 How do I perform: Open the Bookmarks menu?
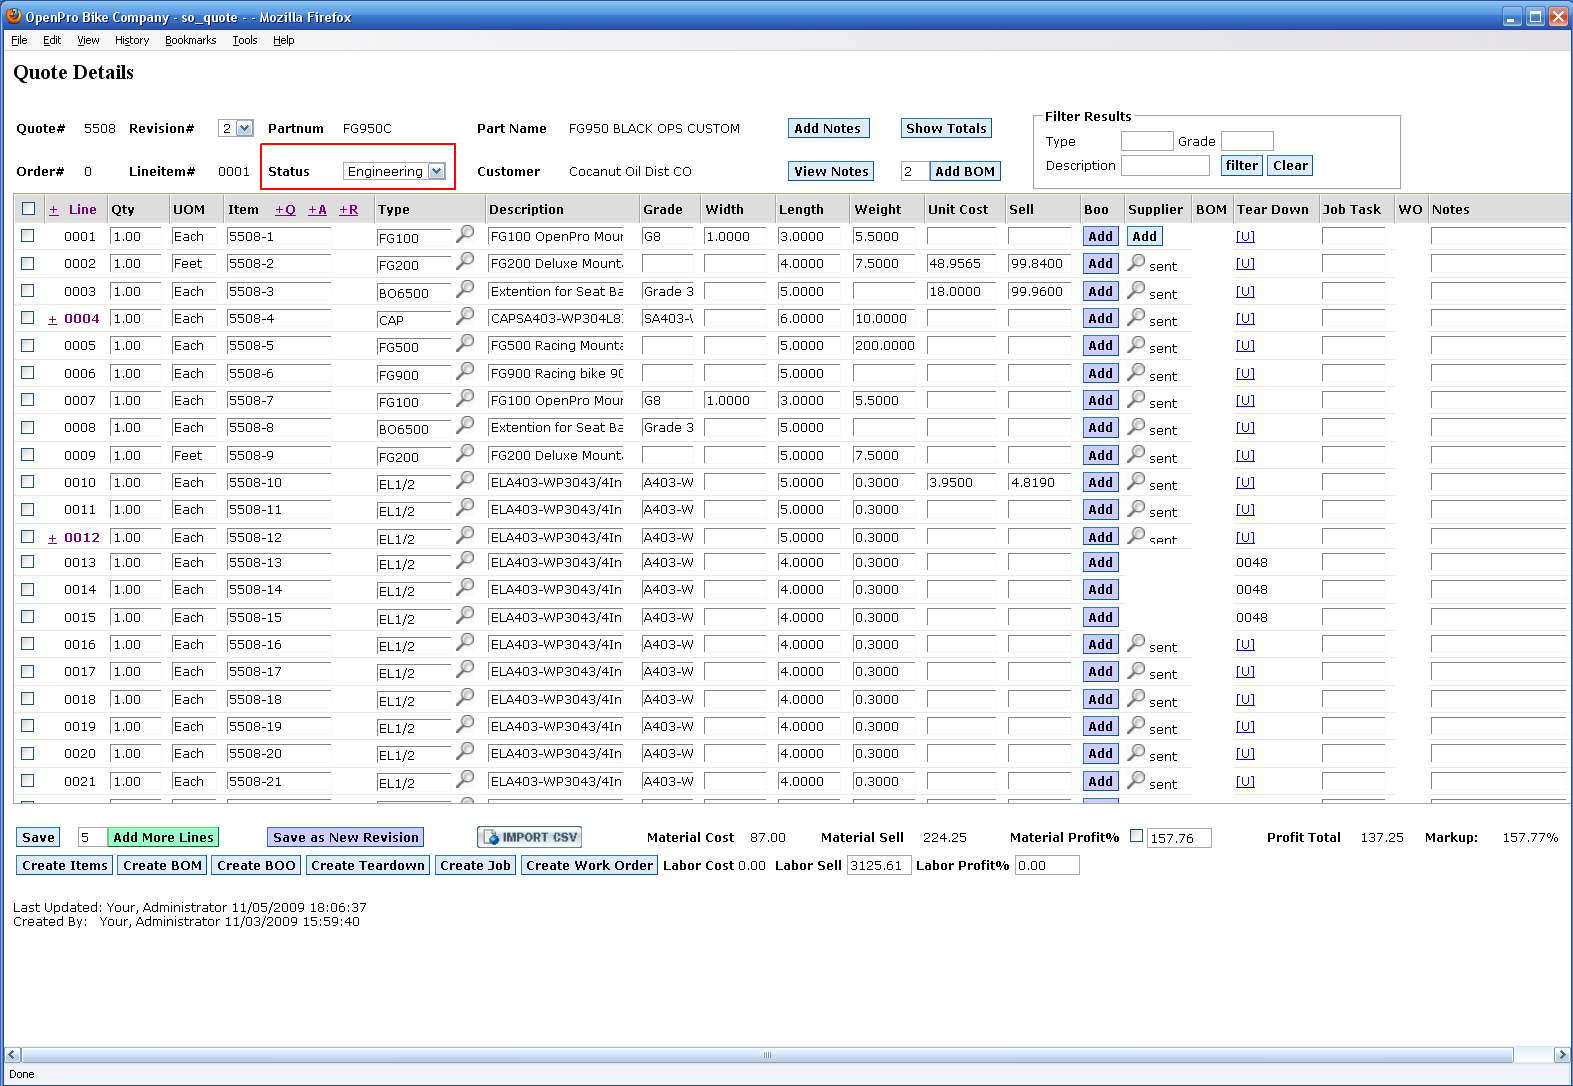click(x=190, y=40)
